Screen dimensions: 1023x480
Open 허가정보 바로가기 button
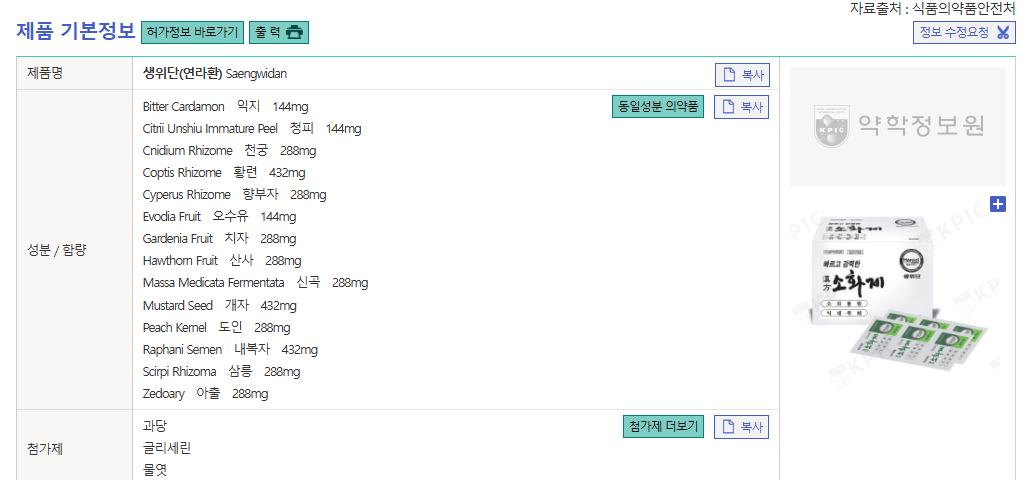point(192,32)
